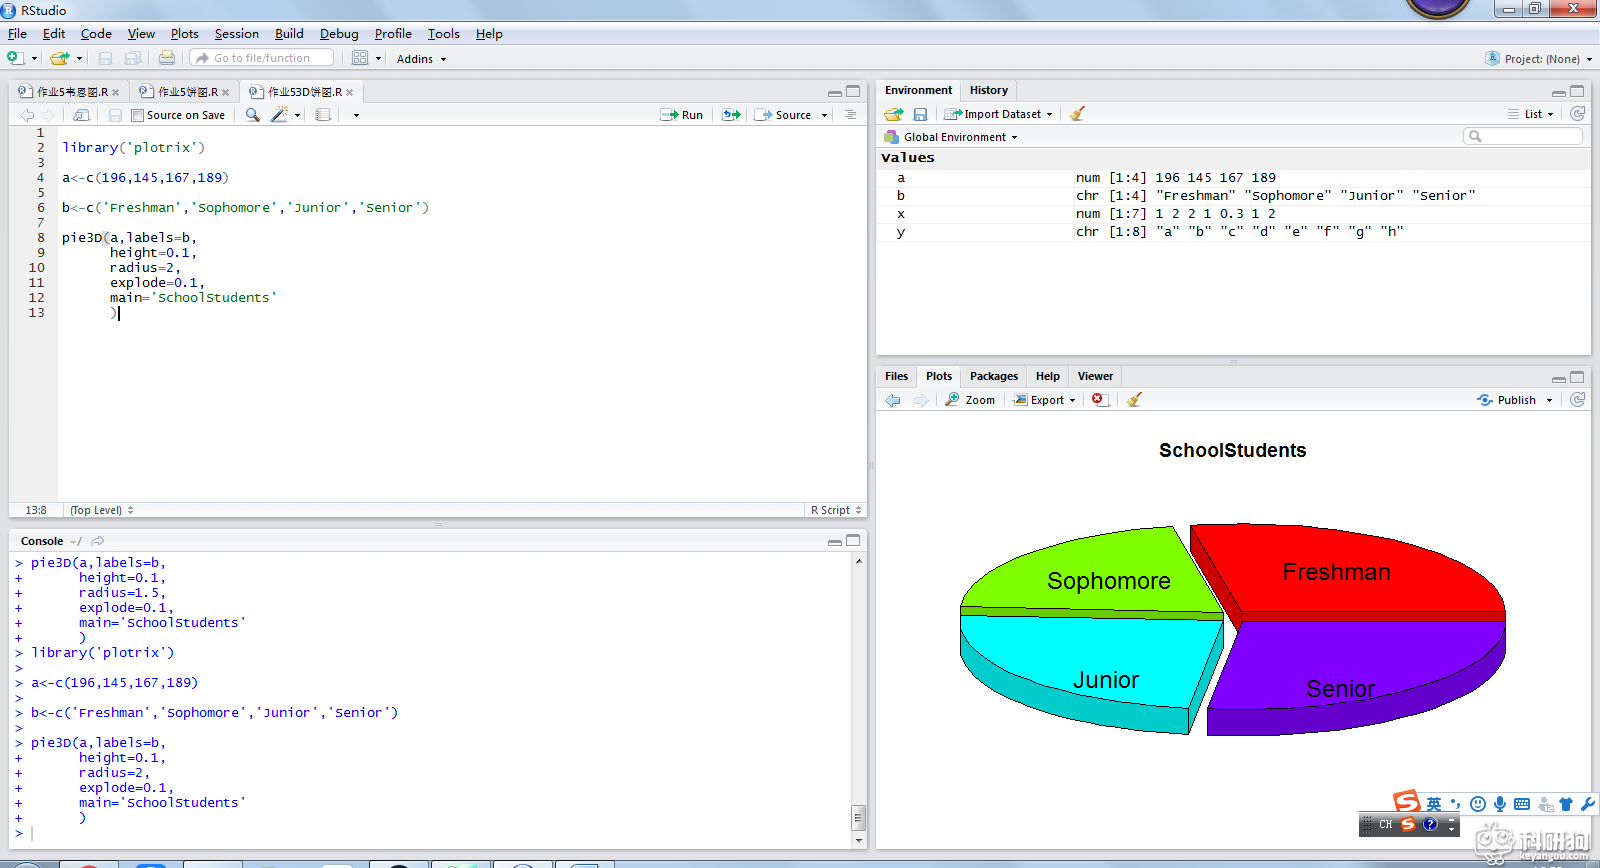Open the Session menu
The width and height of the screenshot is (1600, 868).
click(237, 34)
